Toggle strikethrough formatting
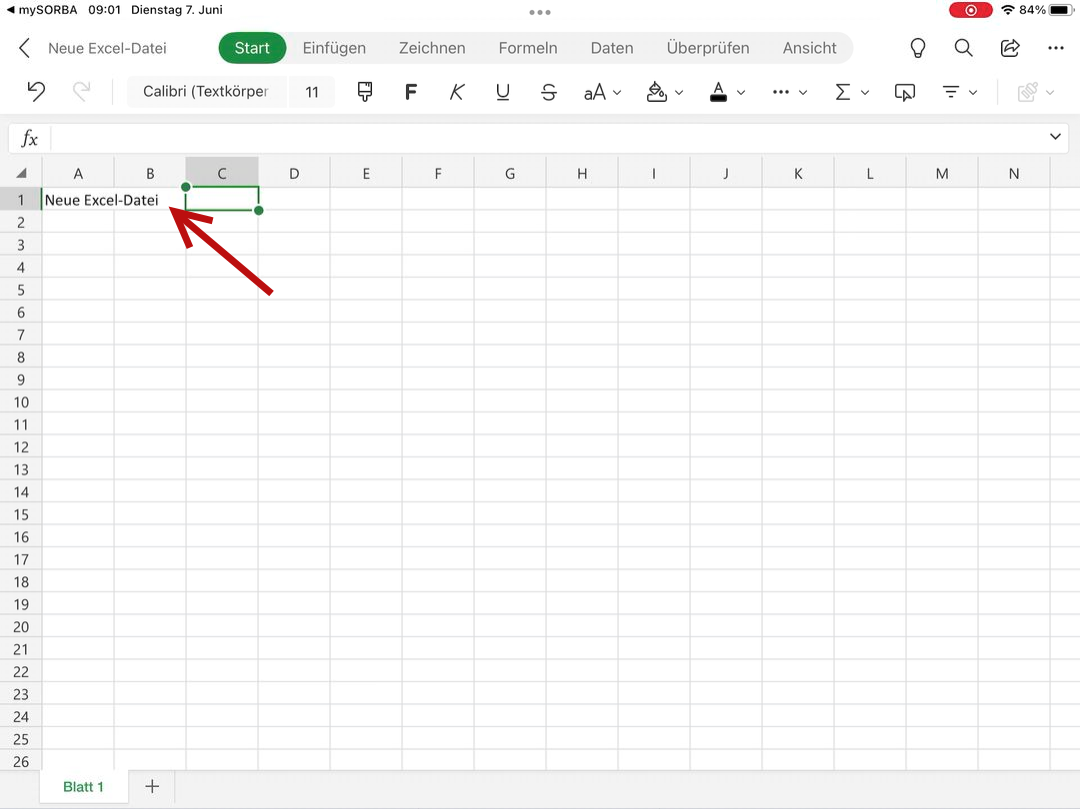This screenshot has height=809, width=1080. point(548,92)
